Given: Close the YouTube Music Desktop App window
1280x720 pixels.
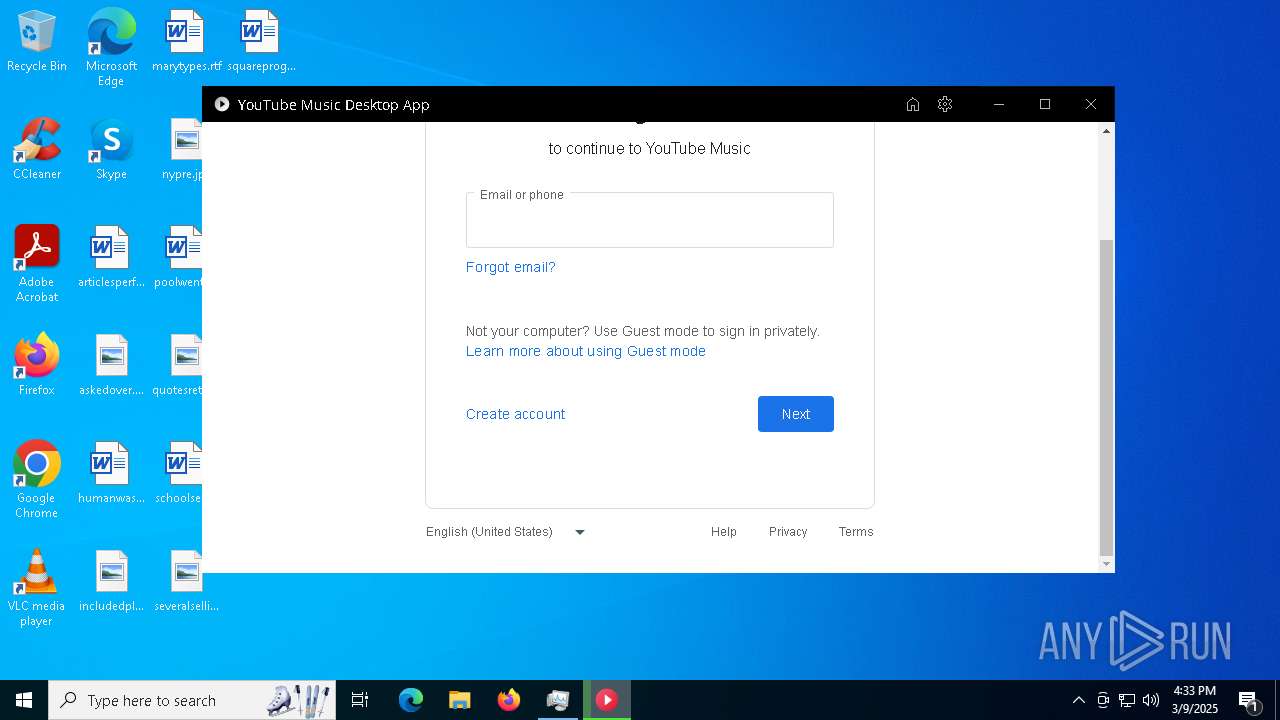Looking at the screenshot, I should (1091, 104).
